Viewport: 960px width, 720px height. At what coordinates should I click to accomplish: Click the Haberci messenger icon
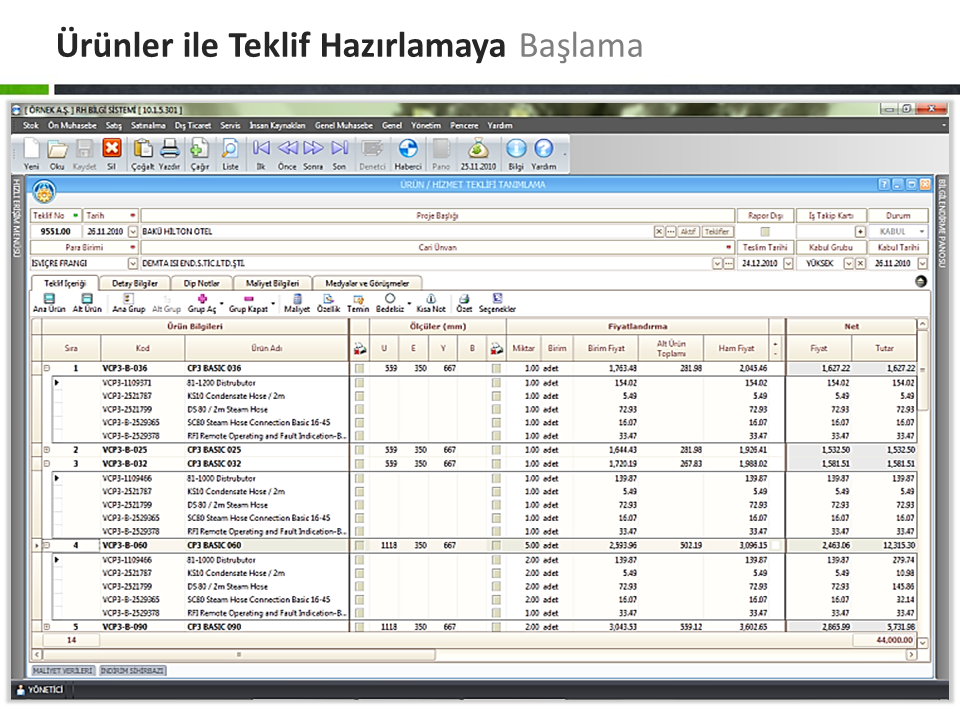coord(408,150)
